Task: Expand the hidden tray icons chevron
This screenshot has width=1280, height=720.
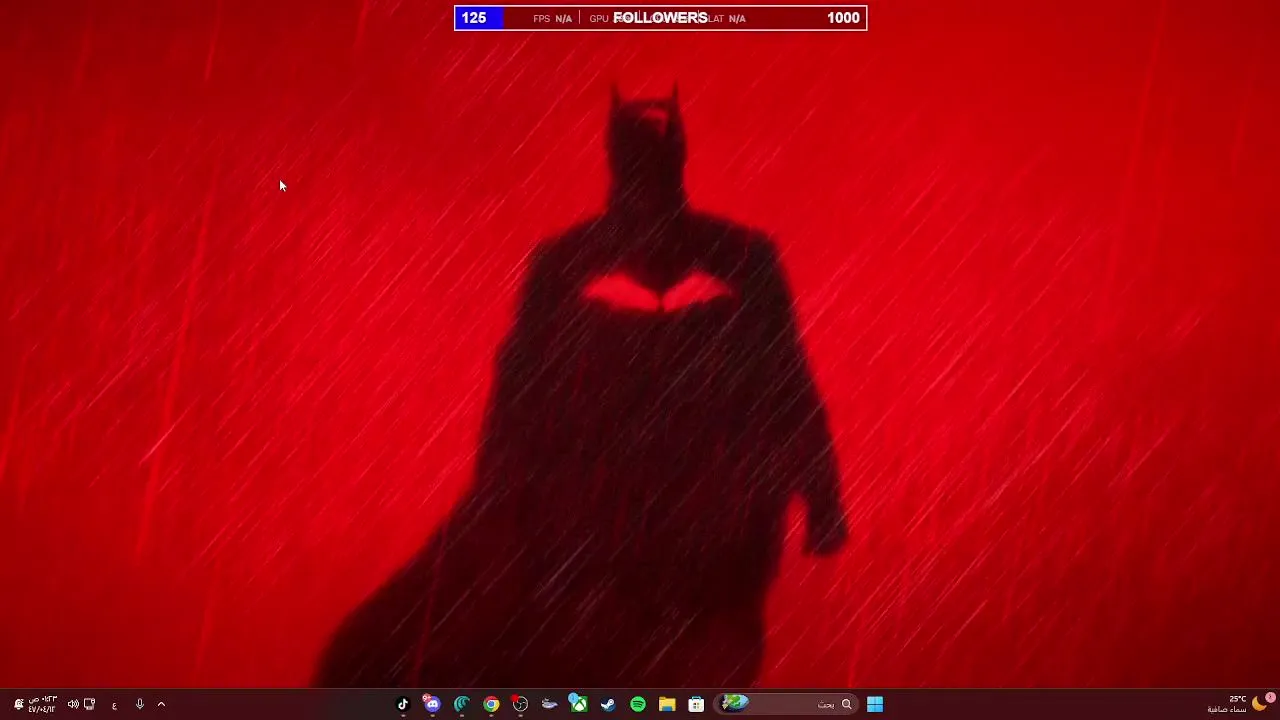Action: (x=161, y=704)
